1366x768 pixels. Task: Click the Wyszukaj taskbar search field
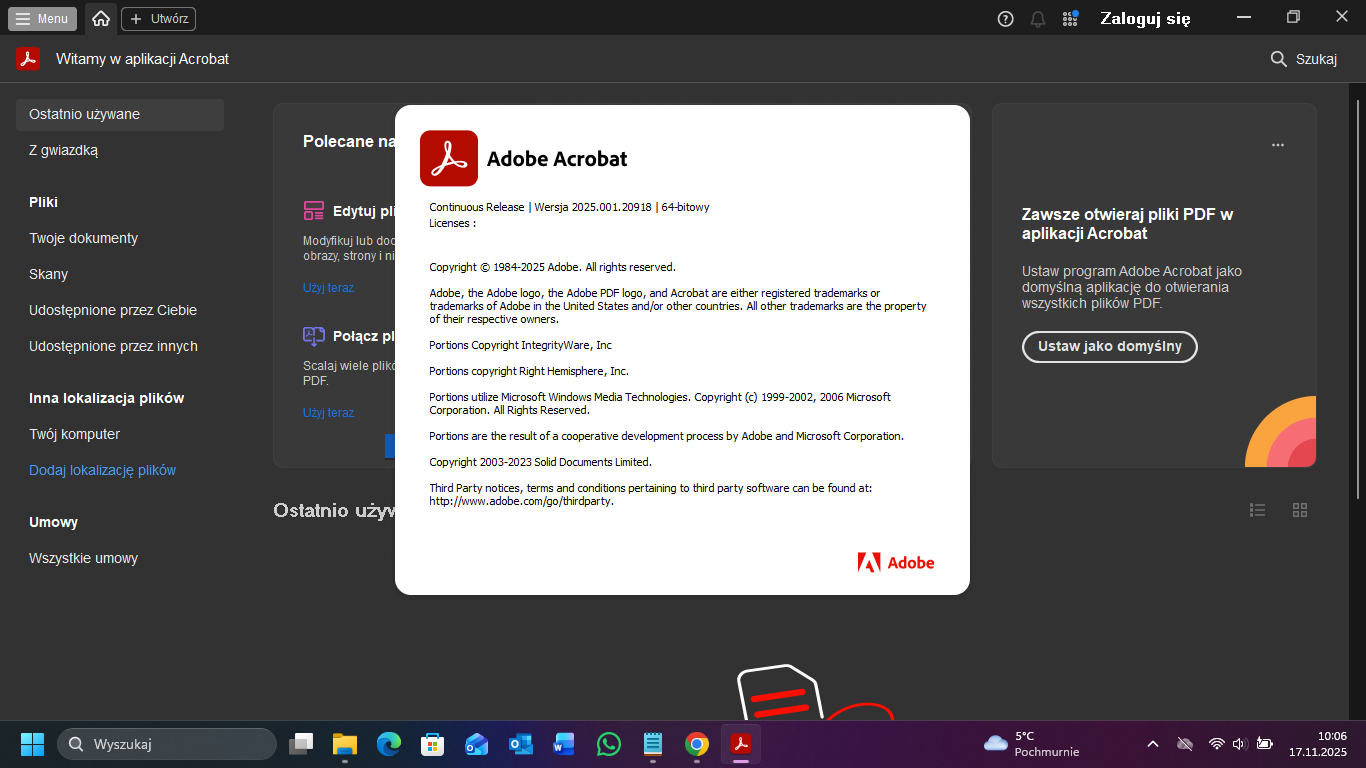(167, 744)
